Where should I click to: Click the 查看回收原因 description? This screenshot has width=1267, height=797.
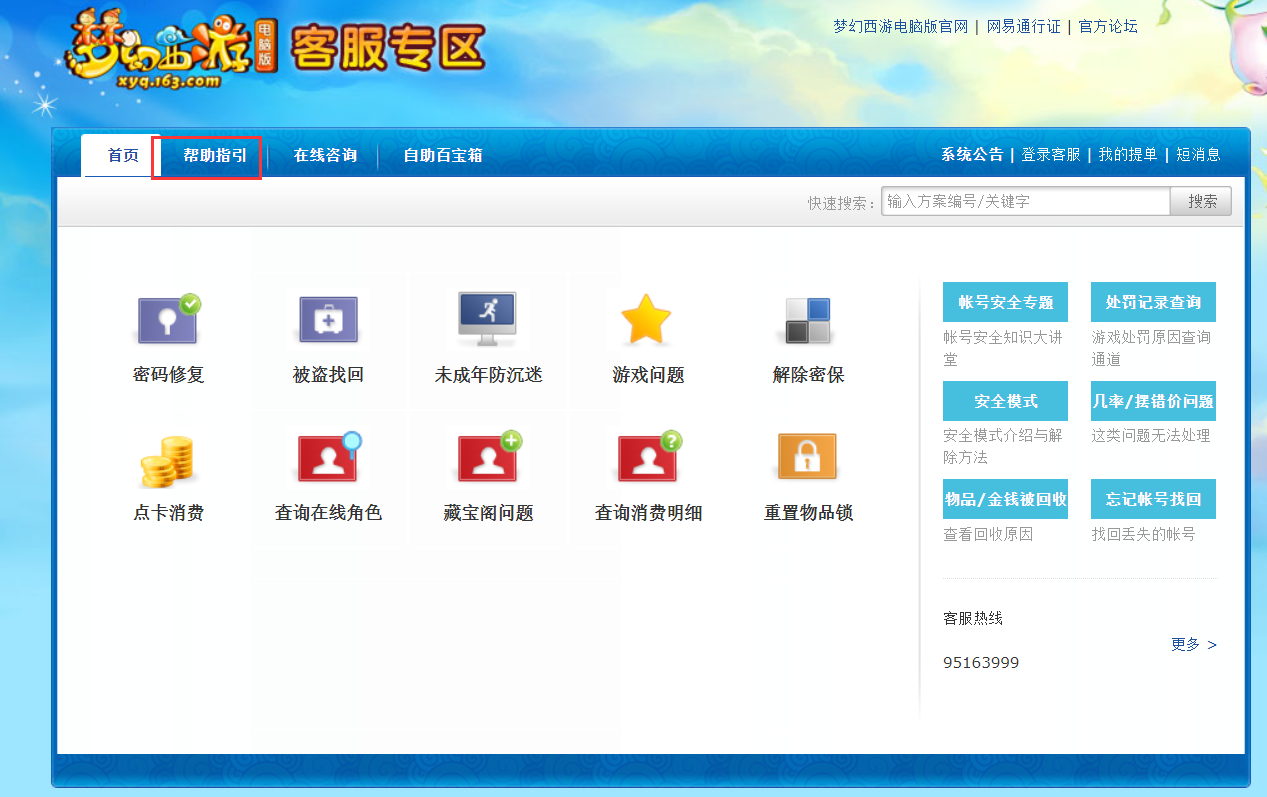click(x=988, y=534)
